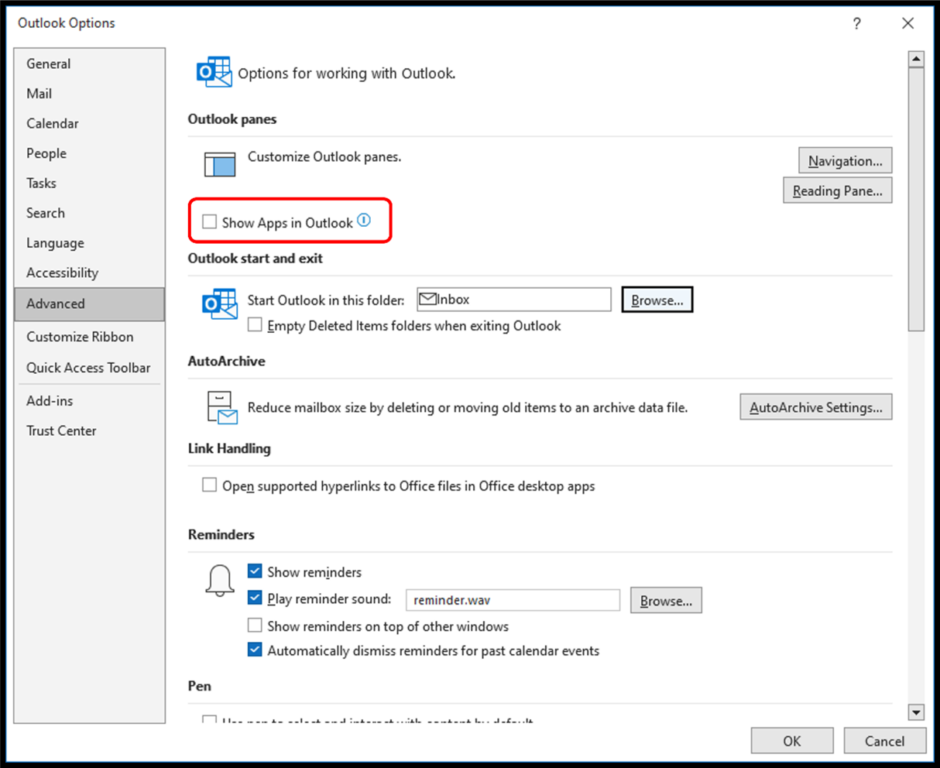Click the AutoArchive mailbox icon
The image size is (940, 768).
coord(221,406)
